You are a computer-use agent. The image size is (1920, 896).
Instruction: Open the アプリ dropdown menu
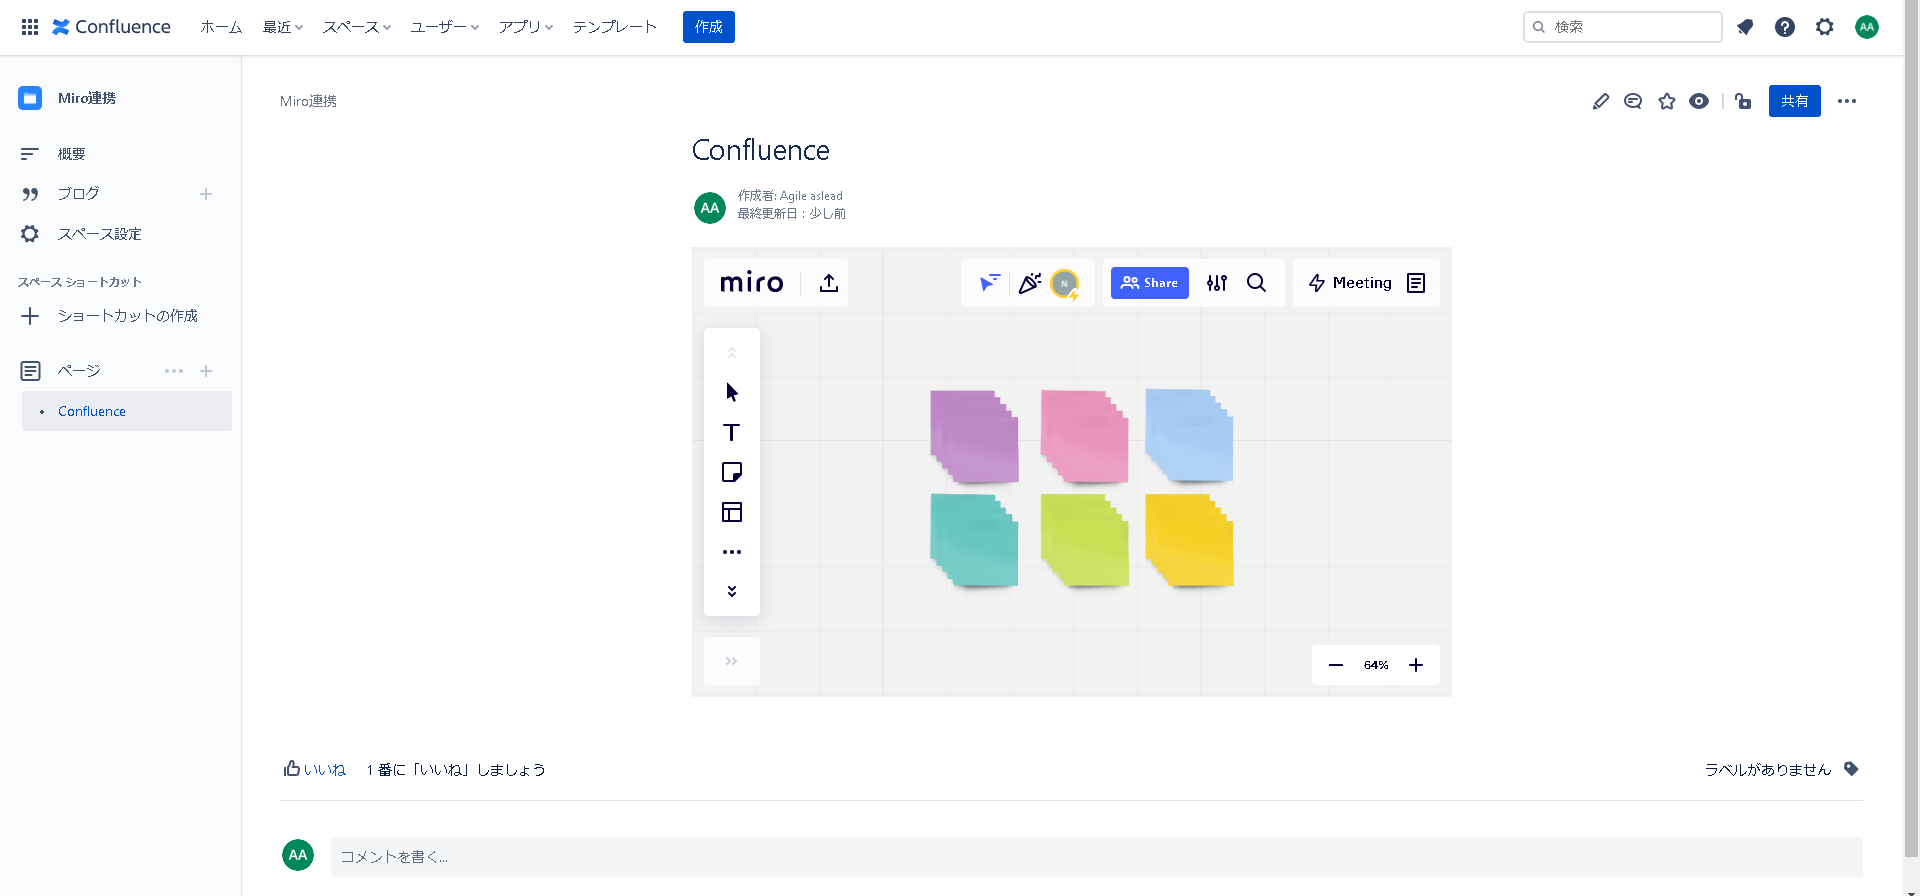pos(525,27)
